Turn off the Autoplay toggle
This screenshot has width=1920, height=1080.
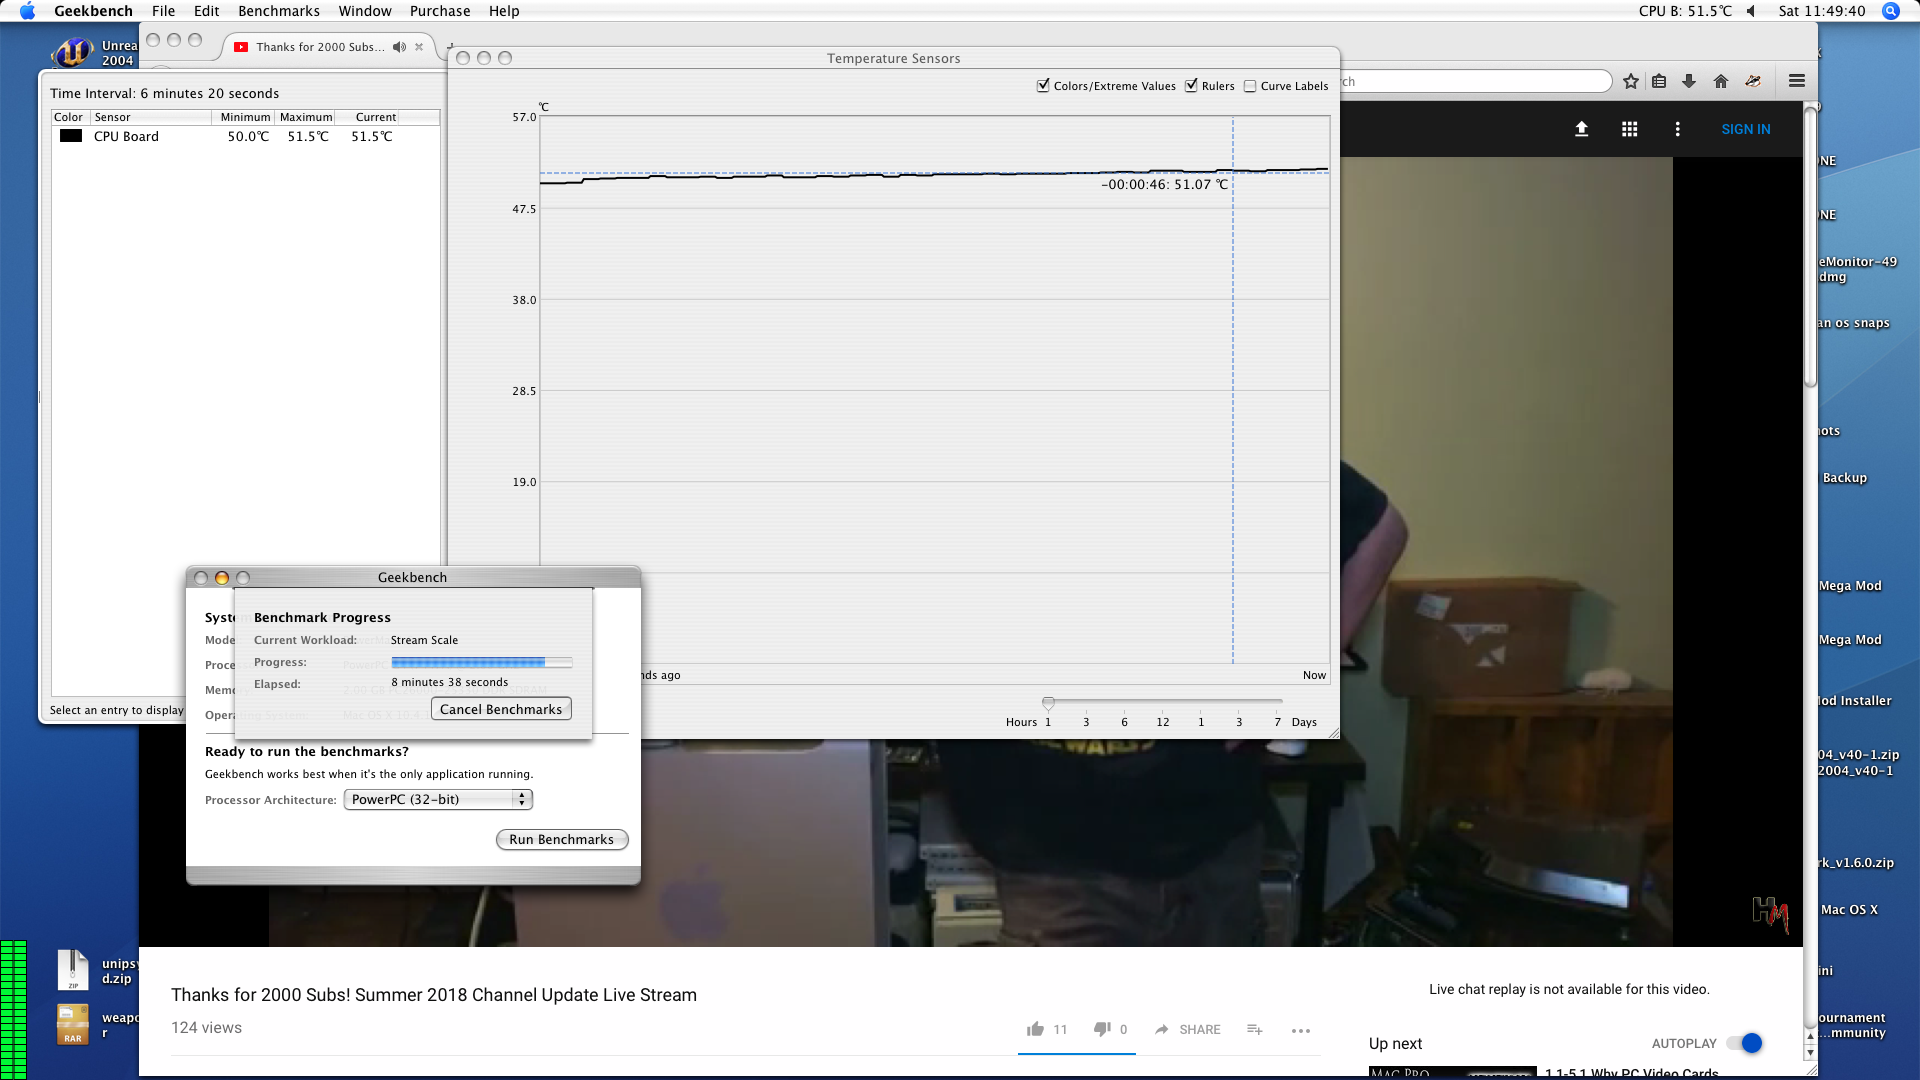[x=1750, y=1043]
